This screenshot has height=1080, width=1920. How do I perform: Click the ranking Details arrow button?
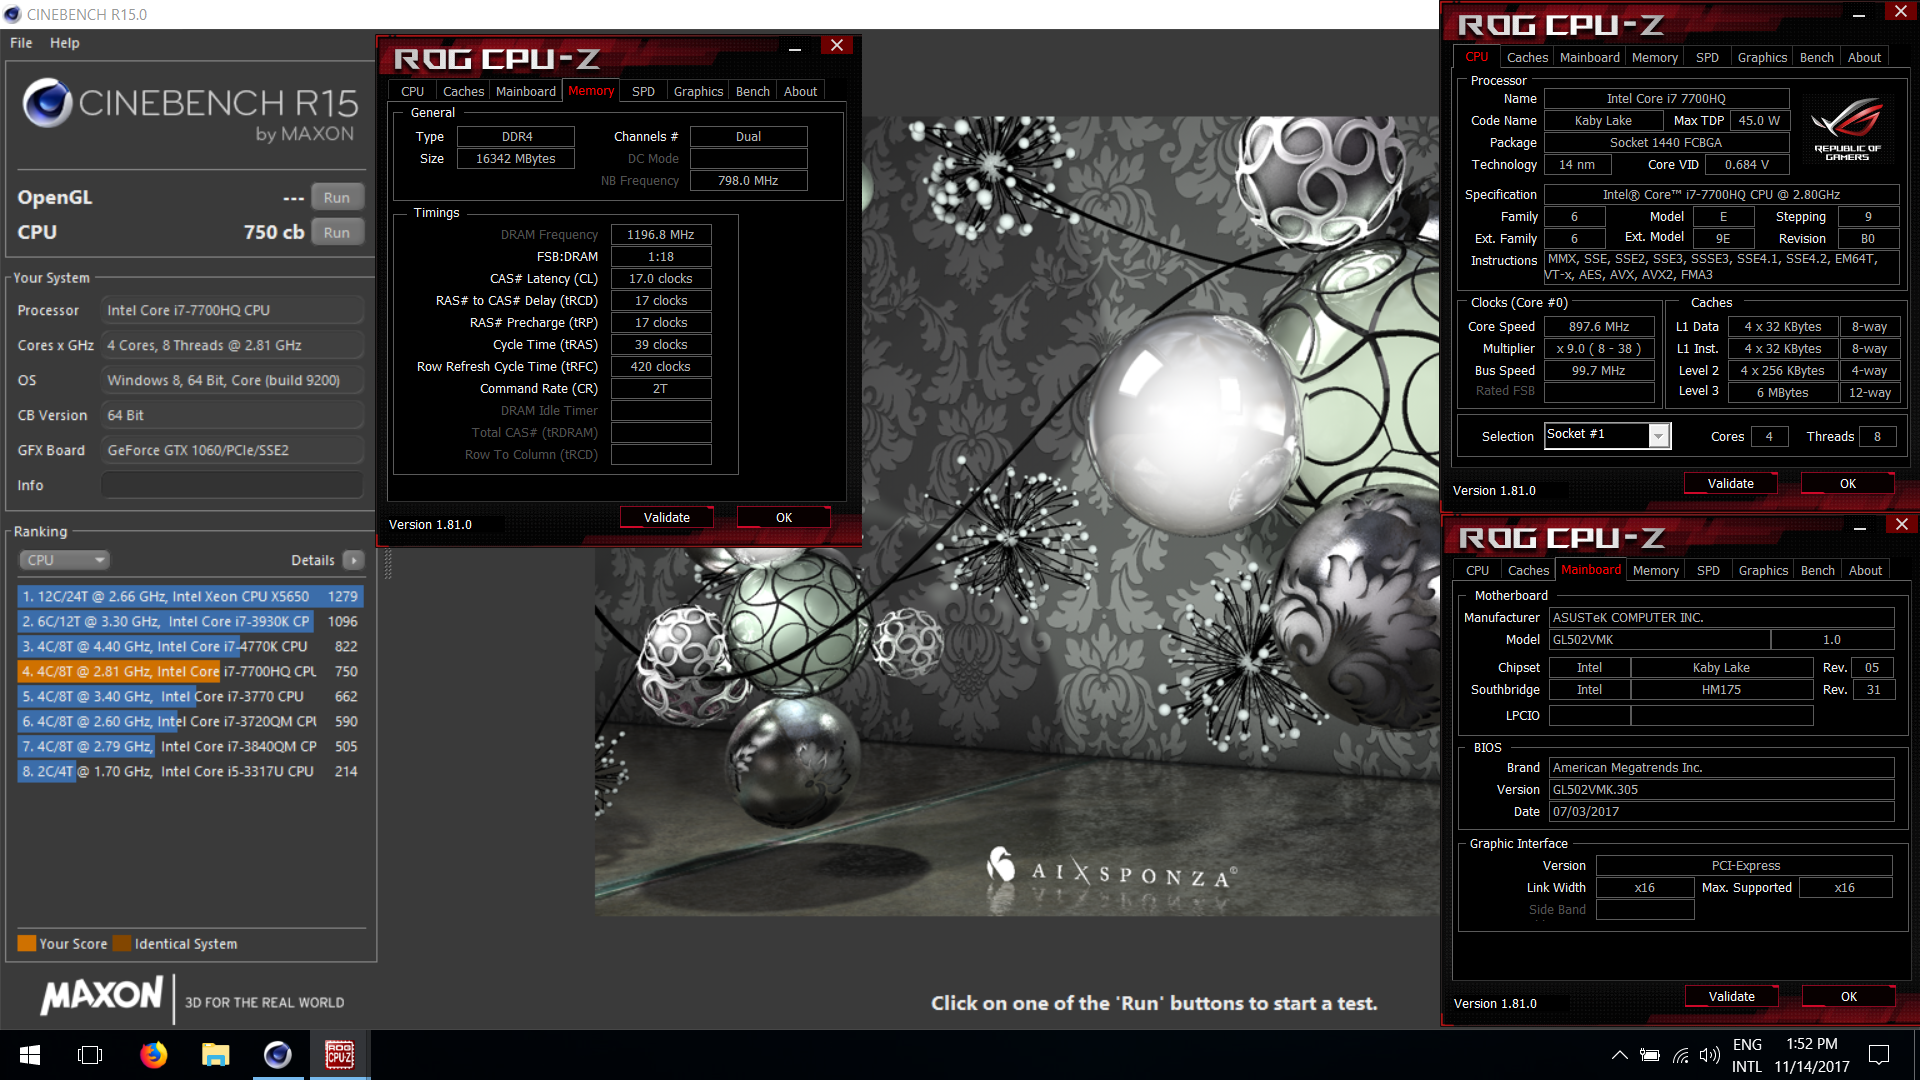(354, 560)
